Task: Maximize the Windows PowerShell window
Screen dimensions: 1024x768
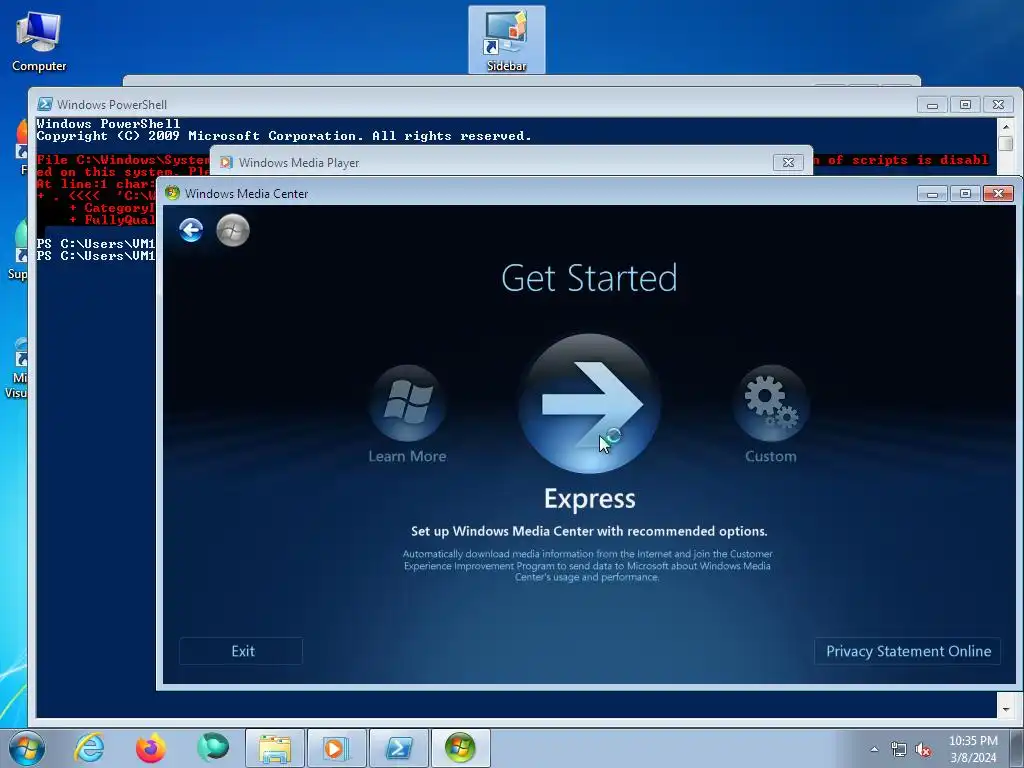Action: [965, 104]
